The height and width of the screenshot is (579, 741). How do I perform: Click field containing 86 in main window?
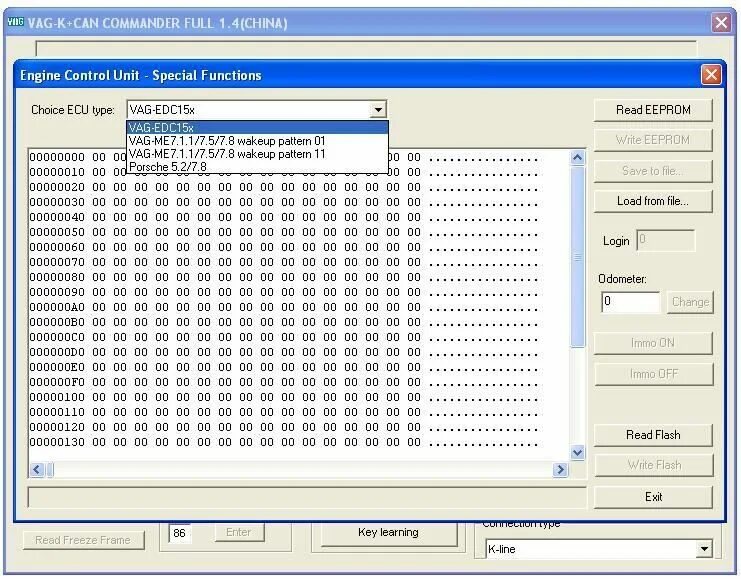point(180,534)
